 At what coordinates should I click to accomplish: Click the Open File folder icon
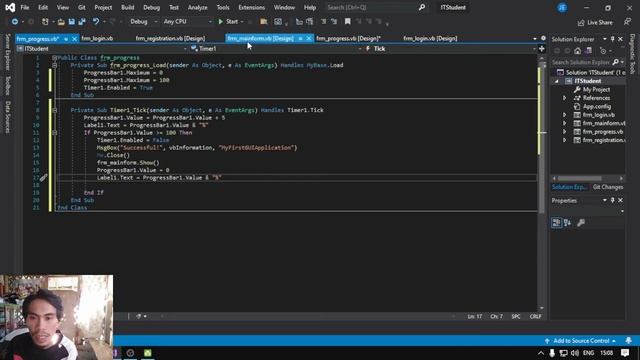pyautogui.click(x=61, y=22)
